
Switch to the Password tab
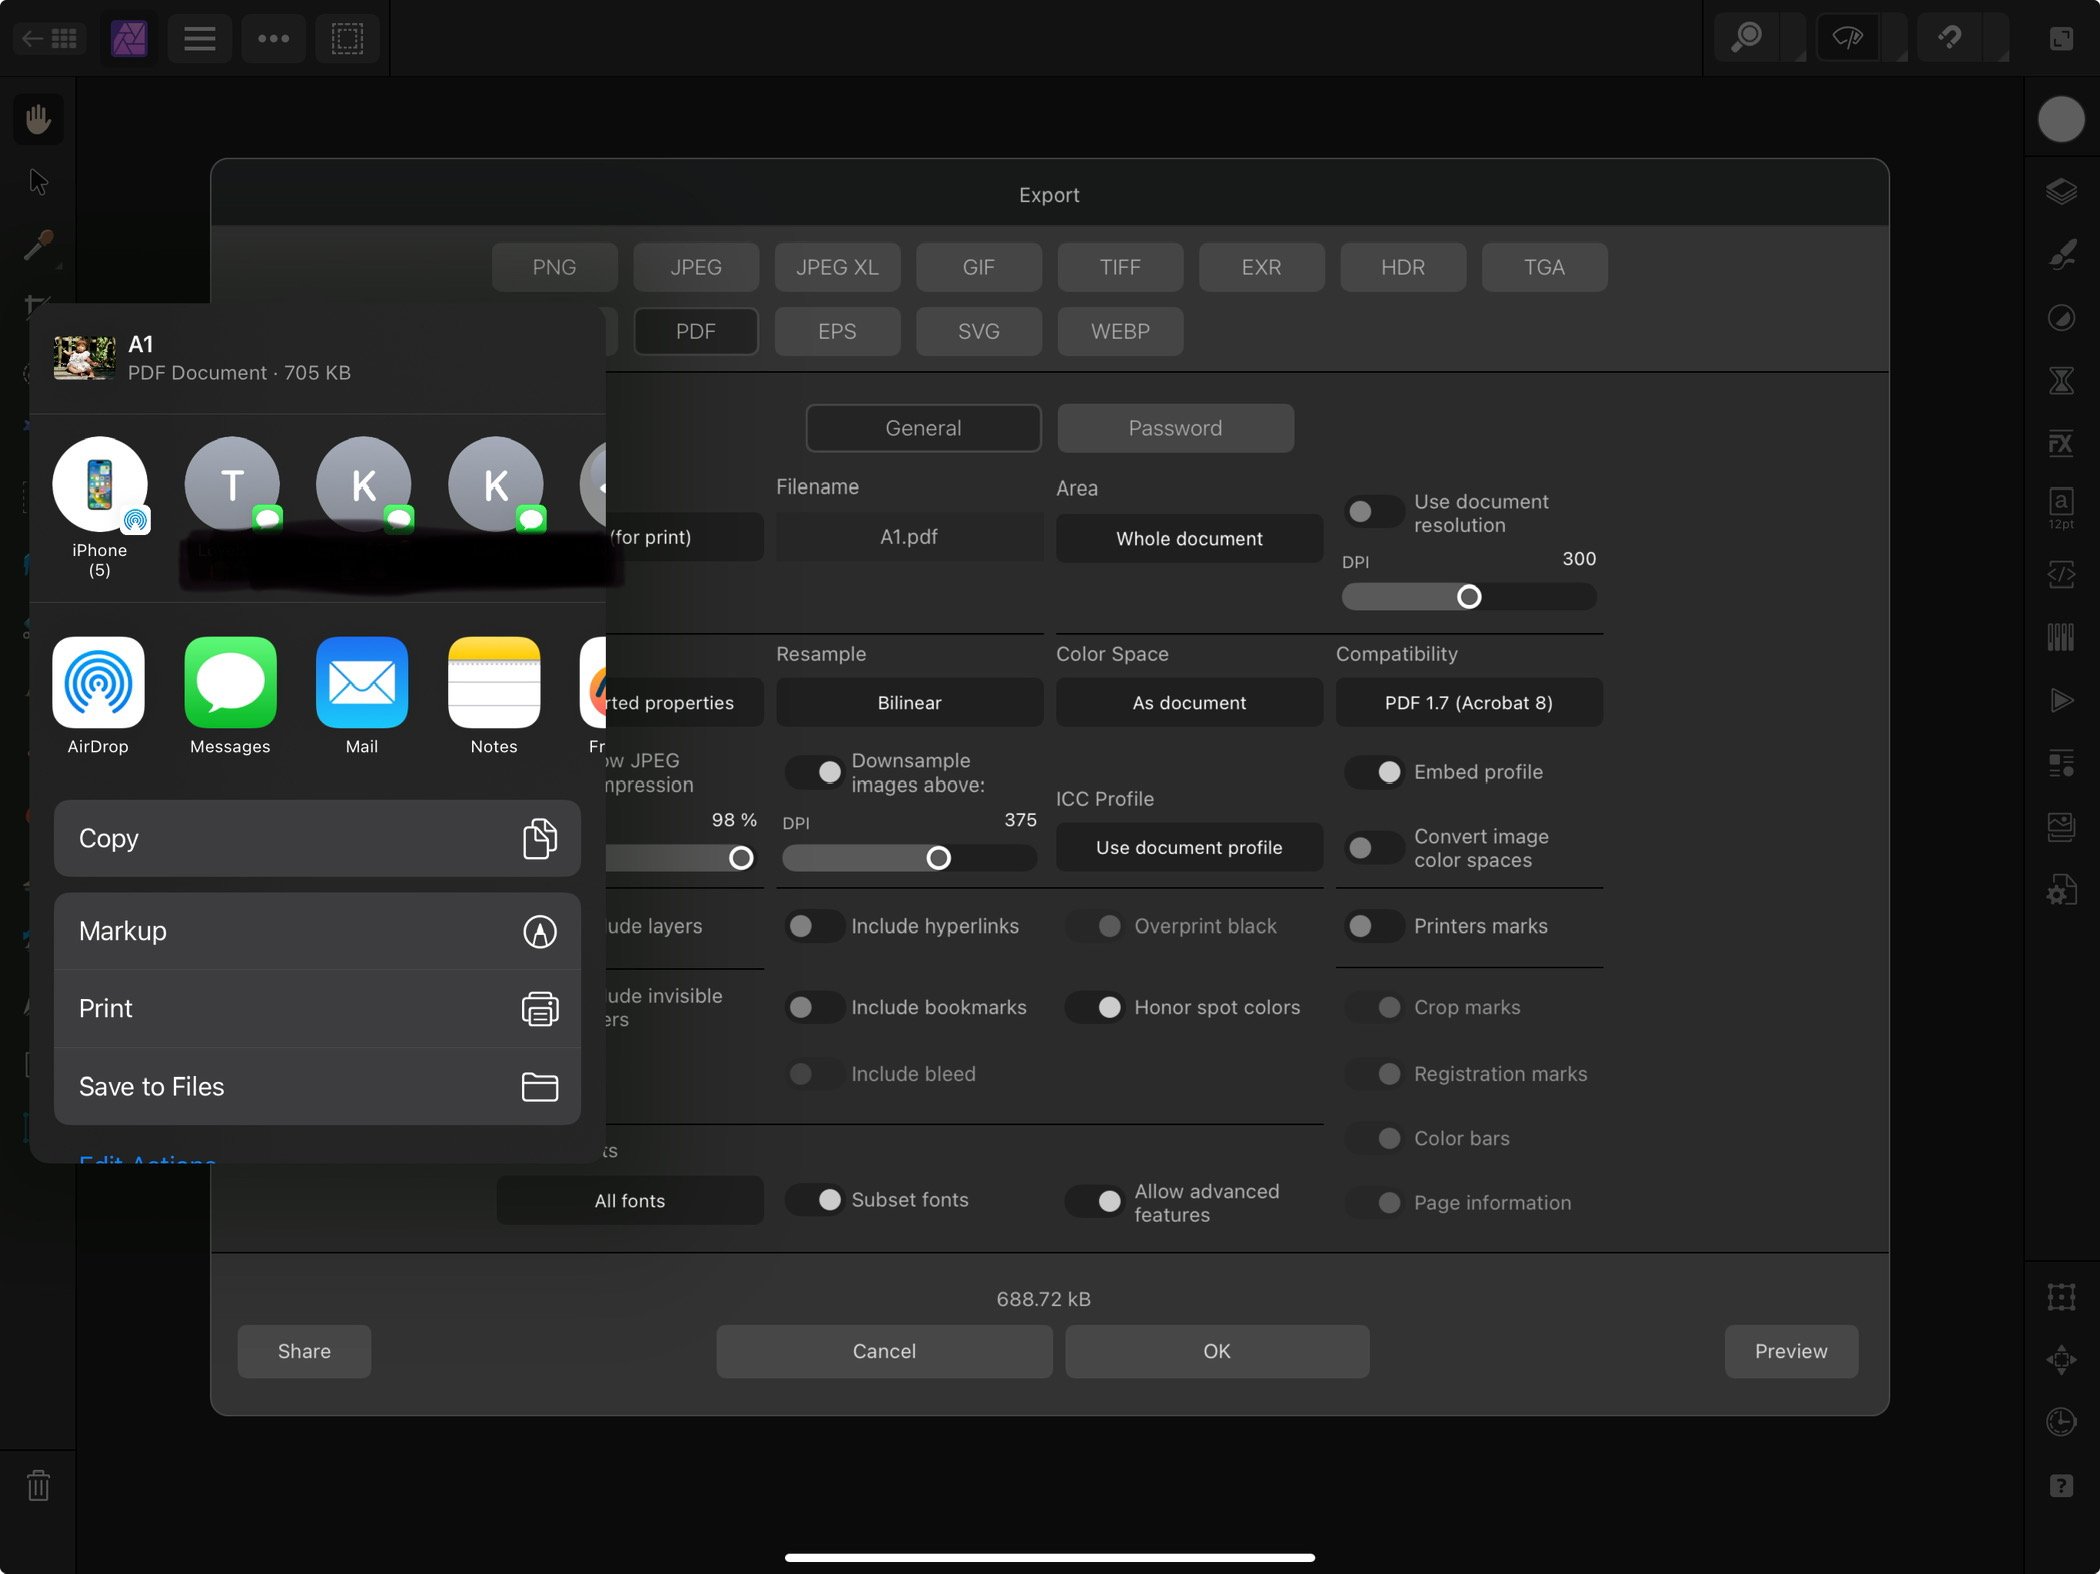[1175, 427]
